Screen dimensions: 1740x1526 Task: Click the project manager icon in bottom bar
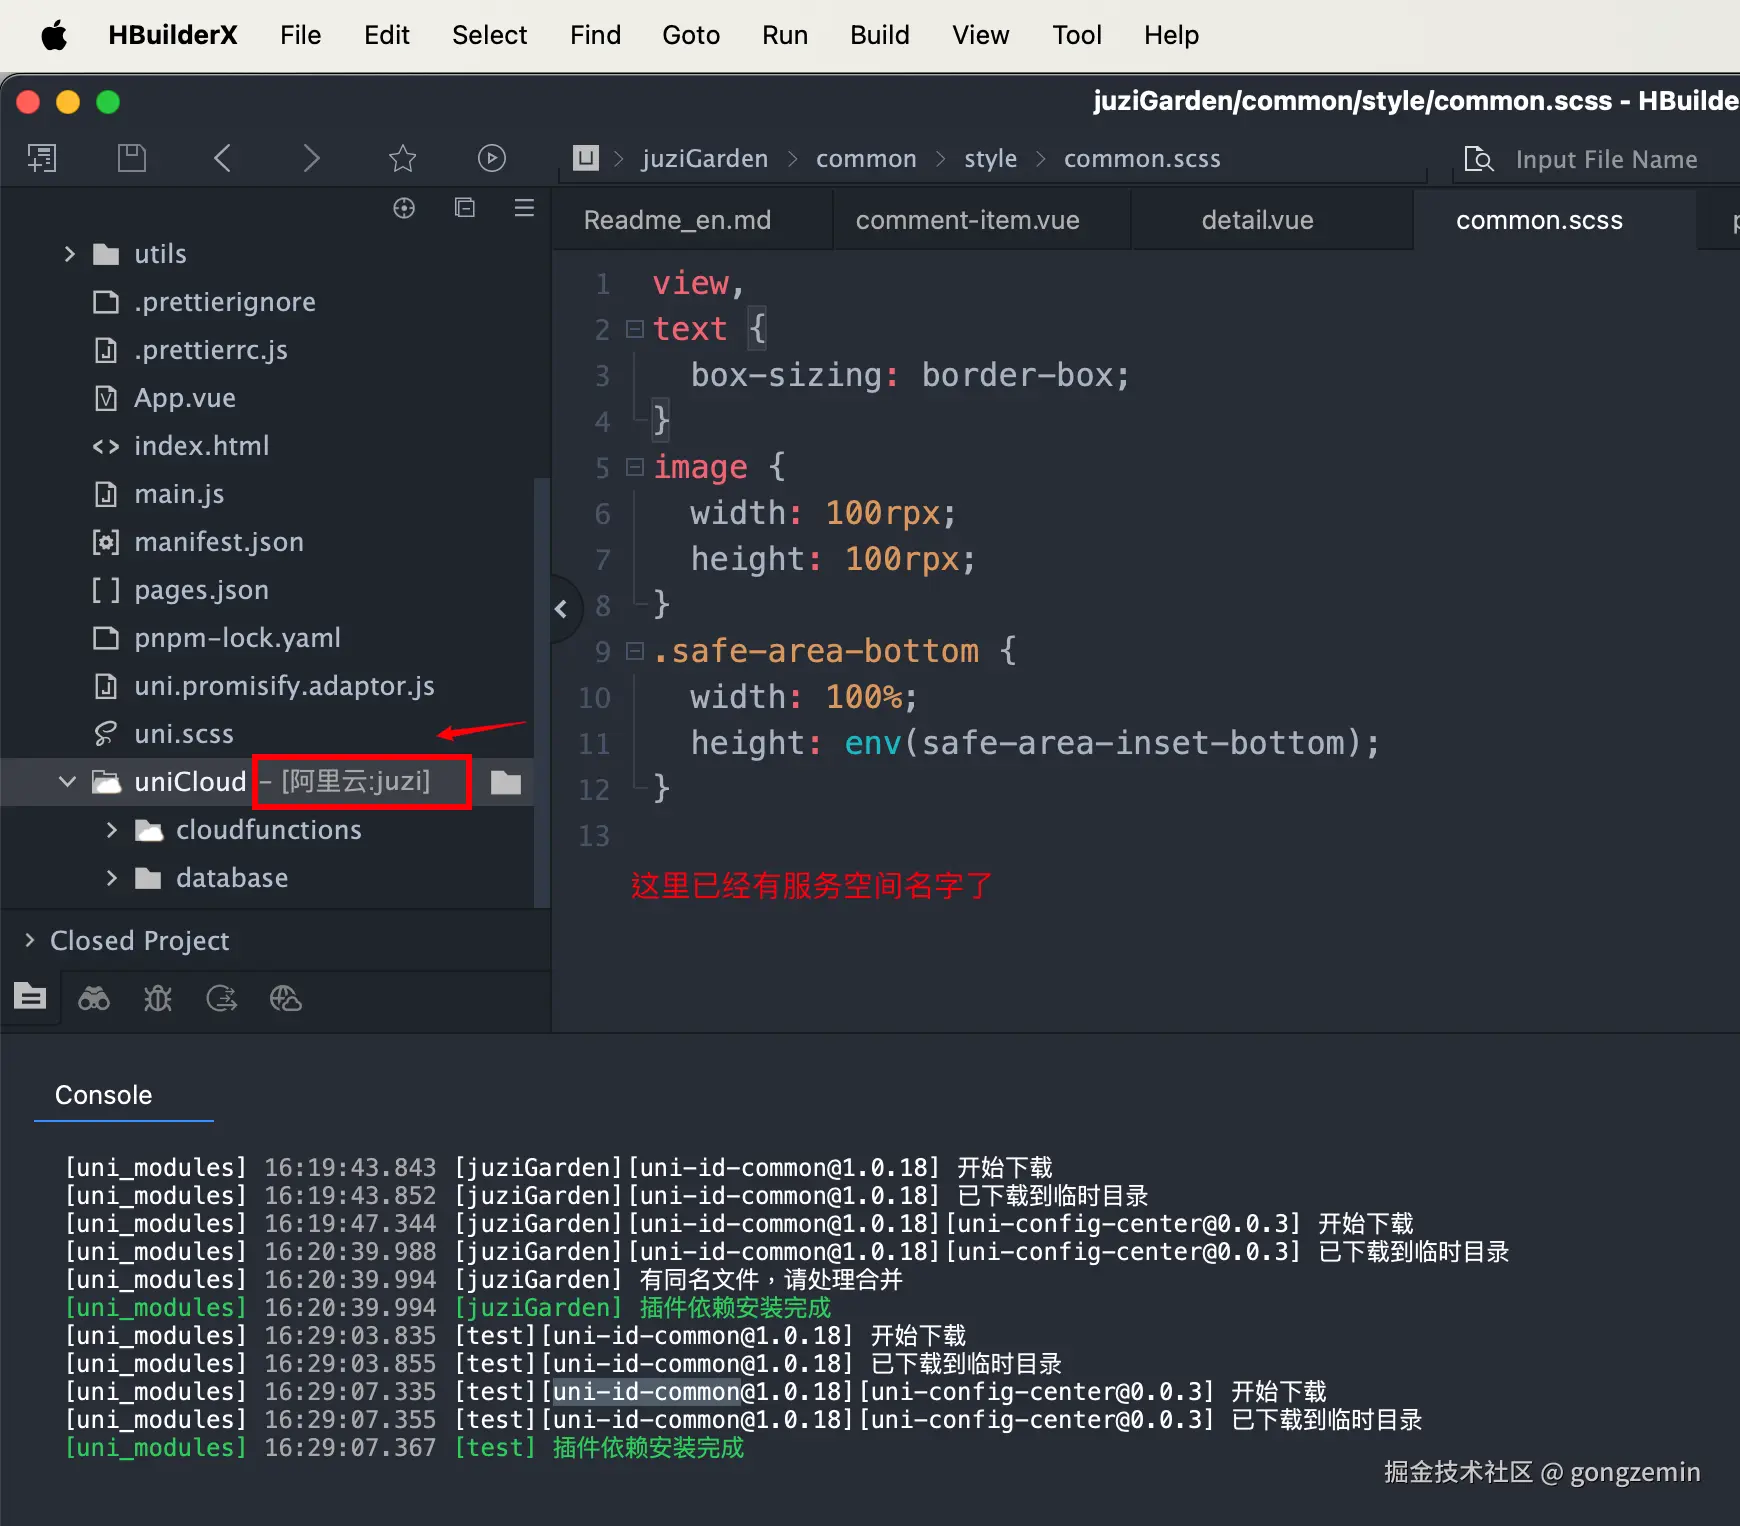[30, 997]
